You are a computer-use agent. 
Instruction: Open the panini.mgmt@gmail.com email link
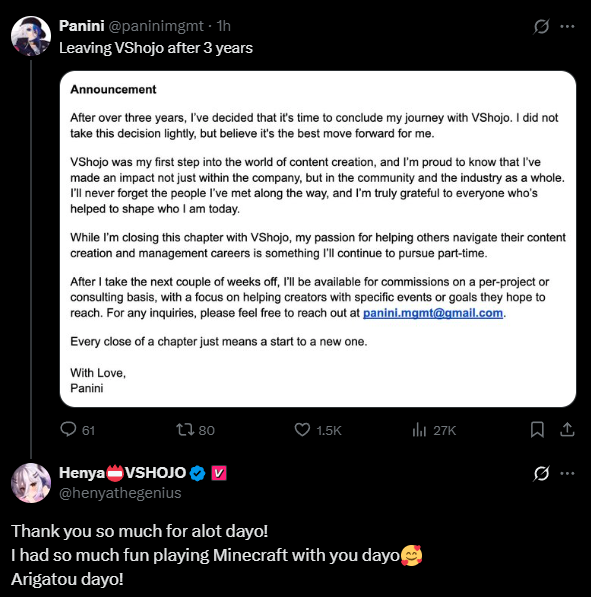click(x=433, y=313)
